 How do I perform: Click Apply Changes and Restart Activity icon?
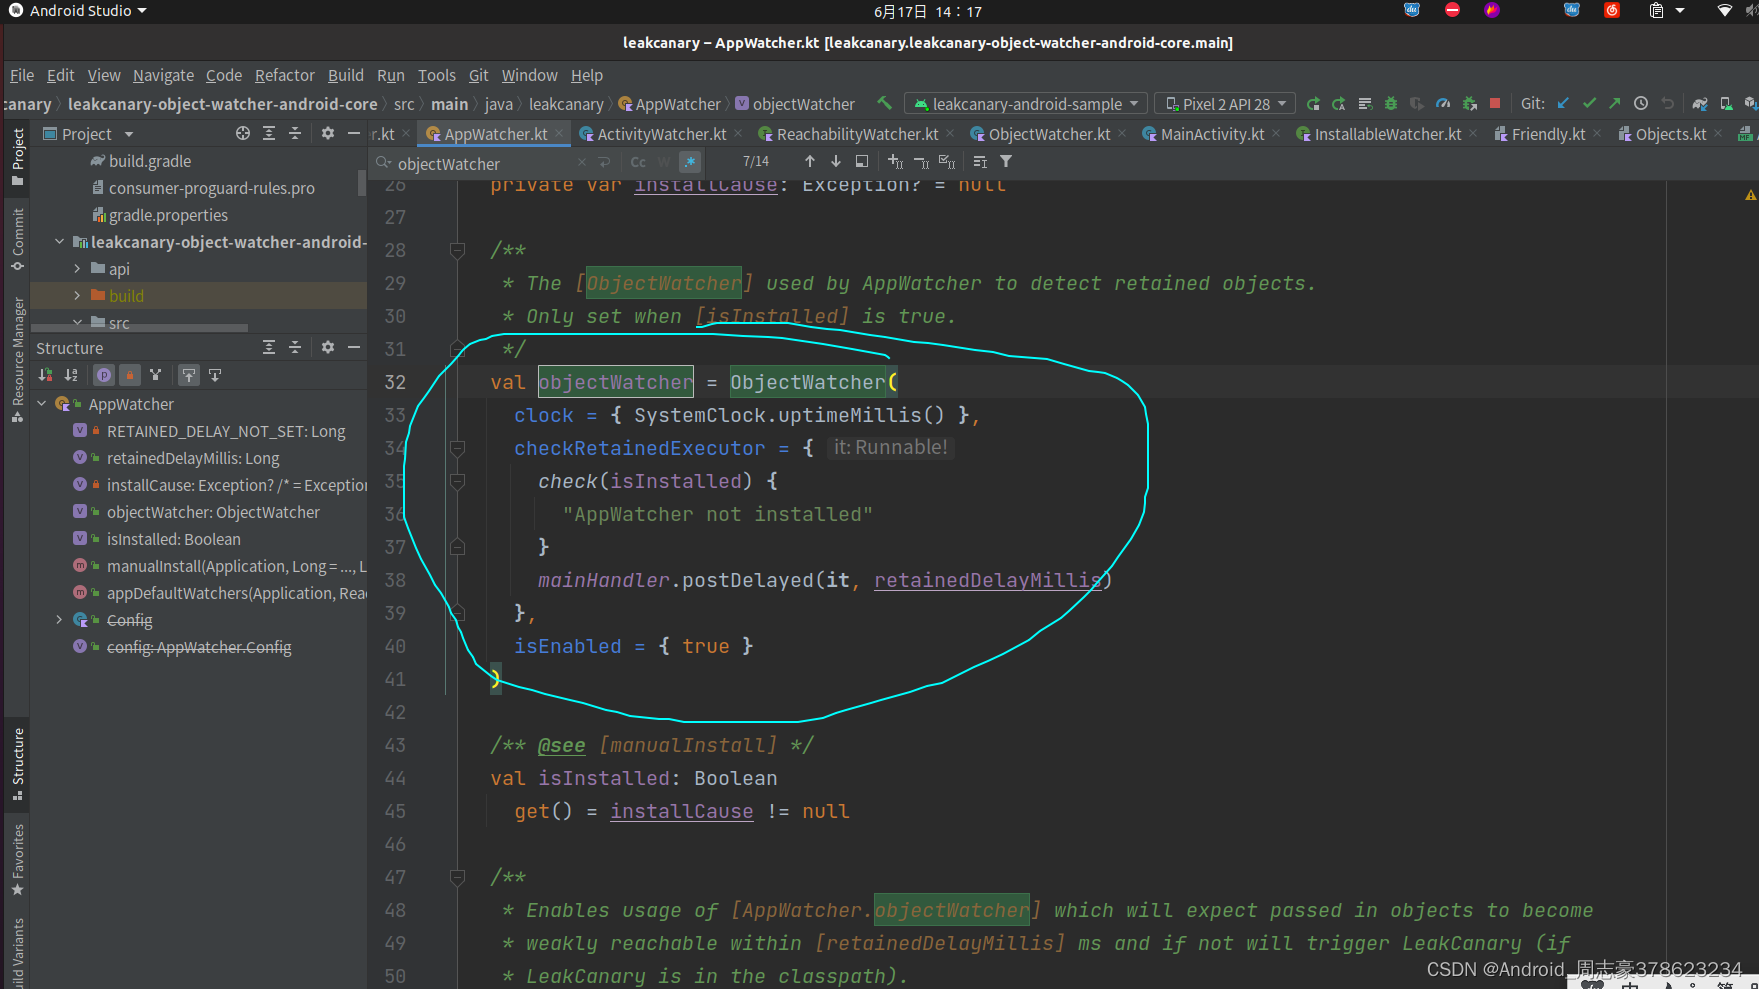click(1339, 103)
